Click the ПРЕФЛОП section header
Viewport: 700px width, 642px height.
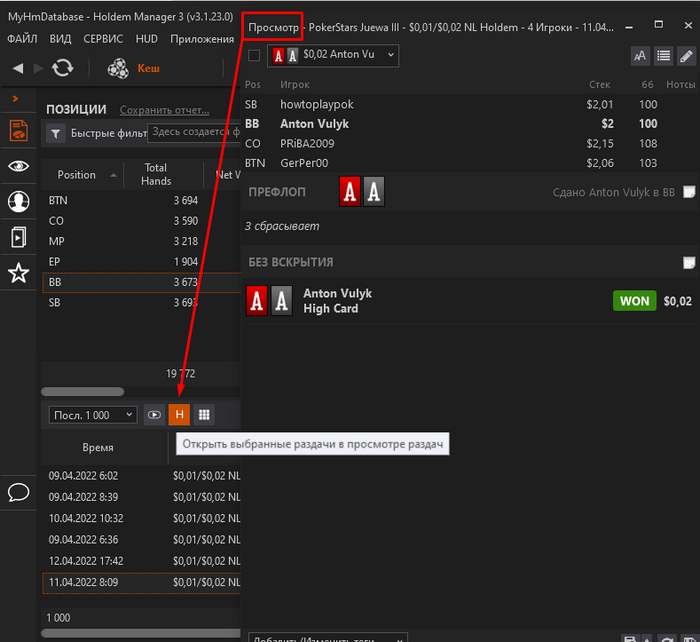[x=277, y=192]
